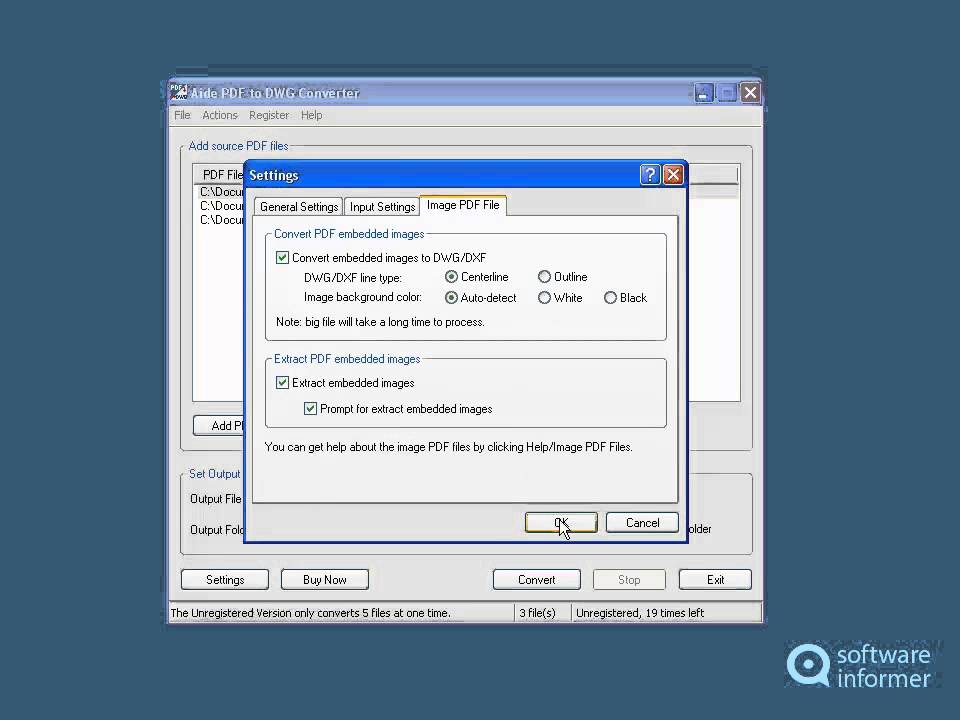
Task: Switch to the General Settings tab
Action: (299, 207)
